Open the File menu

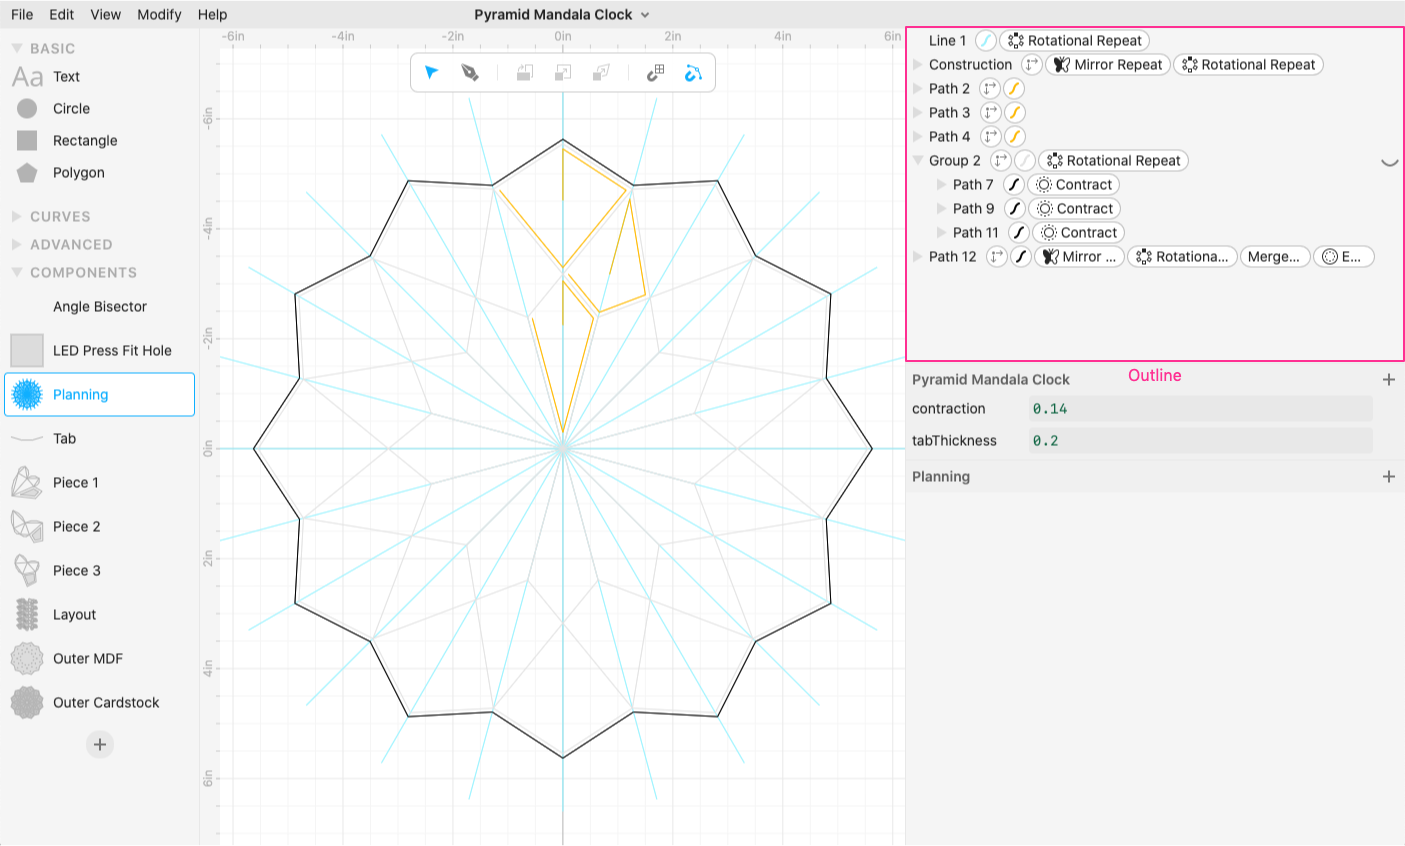coord(22,14)
